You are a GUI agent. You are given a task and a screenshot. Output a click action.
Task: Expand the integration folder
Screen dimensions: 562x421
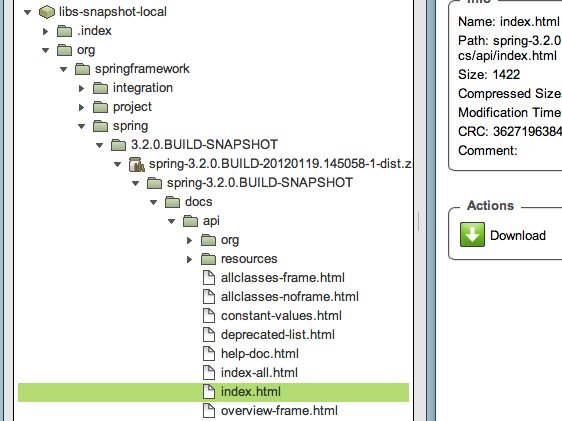(81, 88)
